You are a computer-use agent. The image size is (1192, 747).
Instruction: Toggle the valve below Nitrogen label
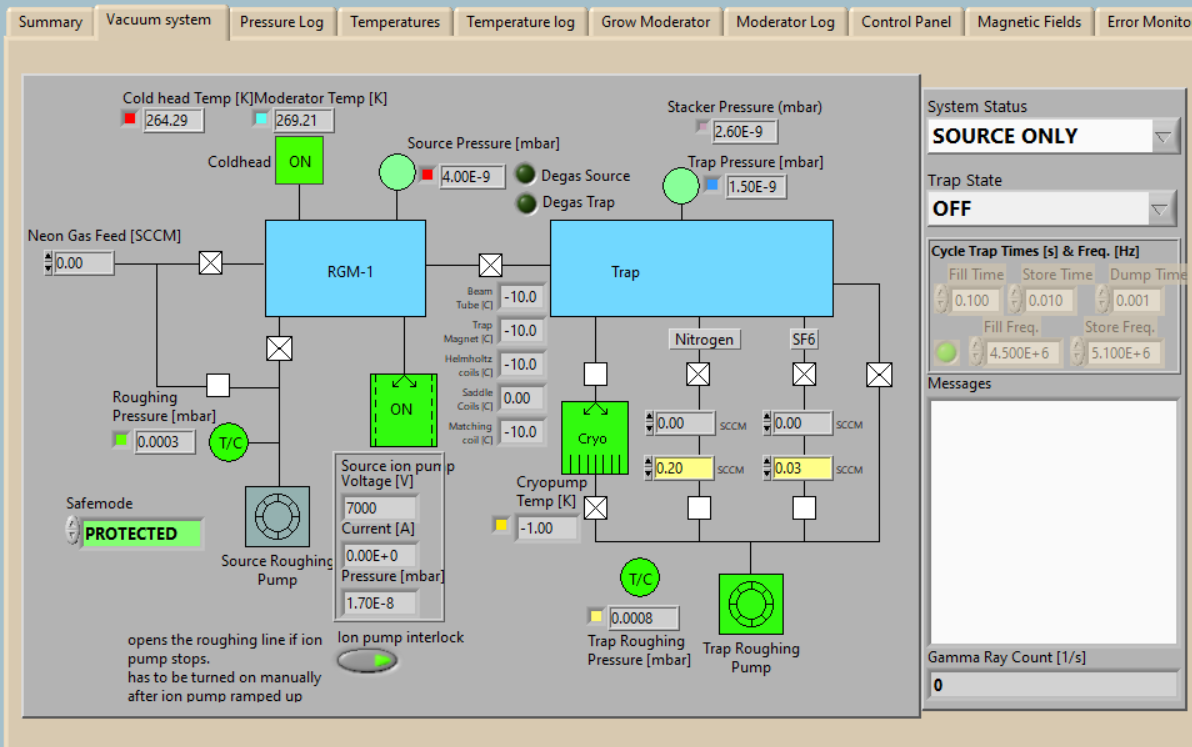coord(698,374)
